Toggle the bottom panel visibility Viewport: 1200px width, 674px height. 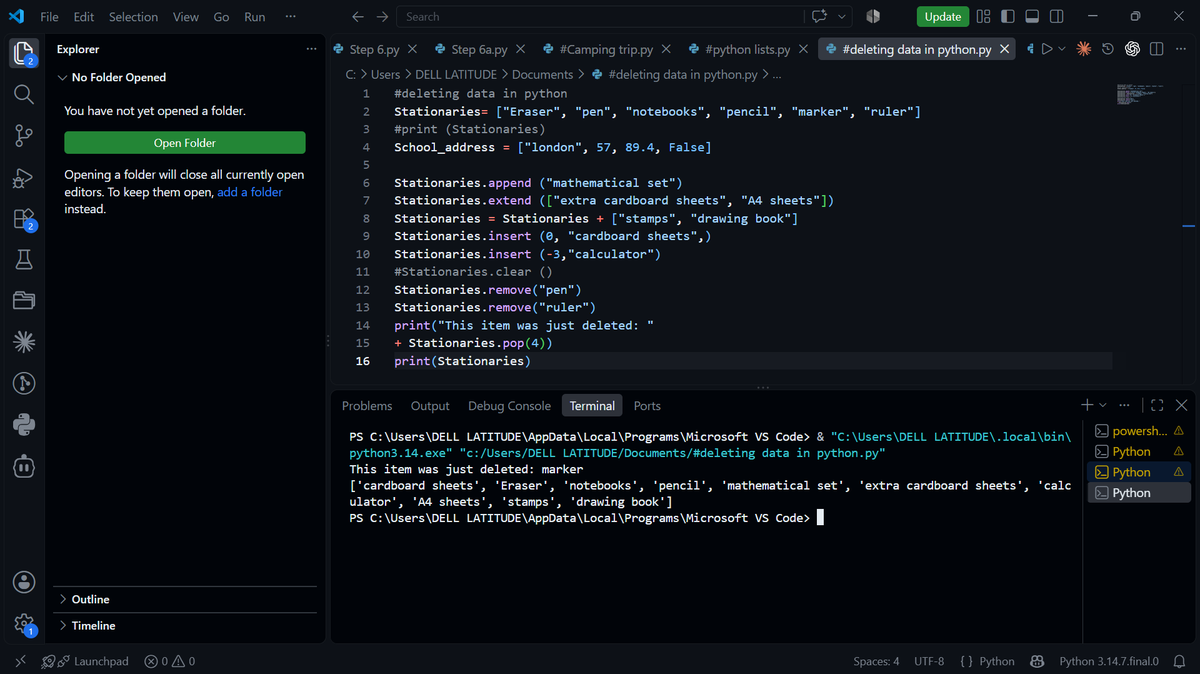1032,17
